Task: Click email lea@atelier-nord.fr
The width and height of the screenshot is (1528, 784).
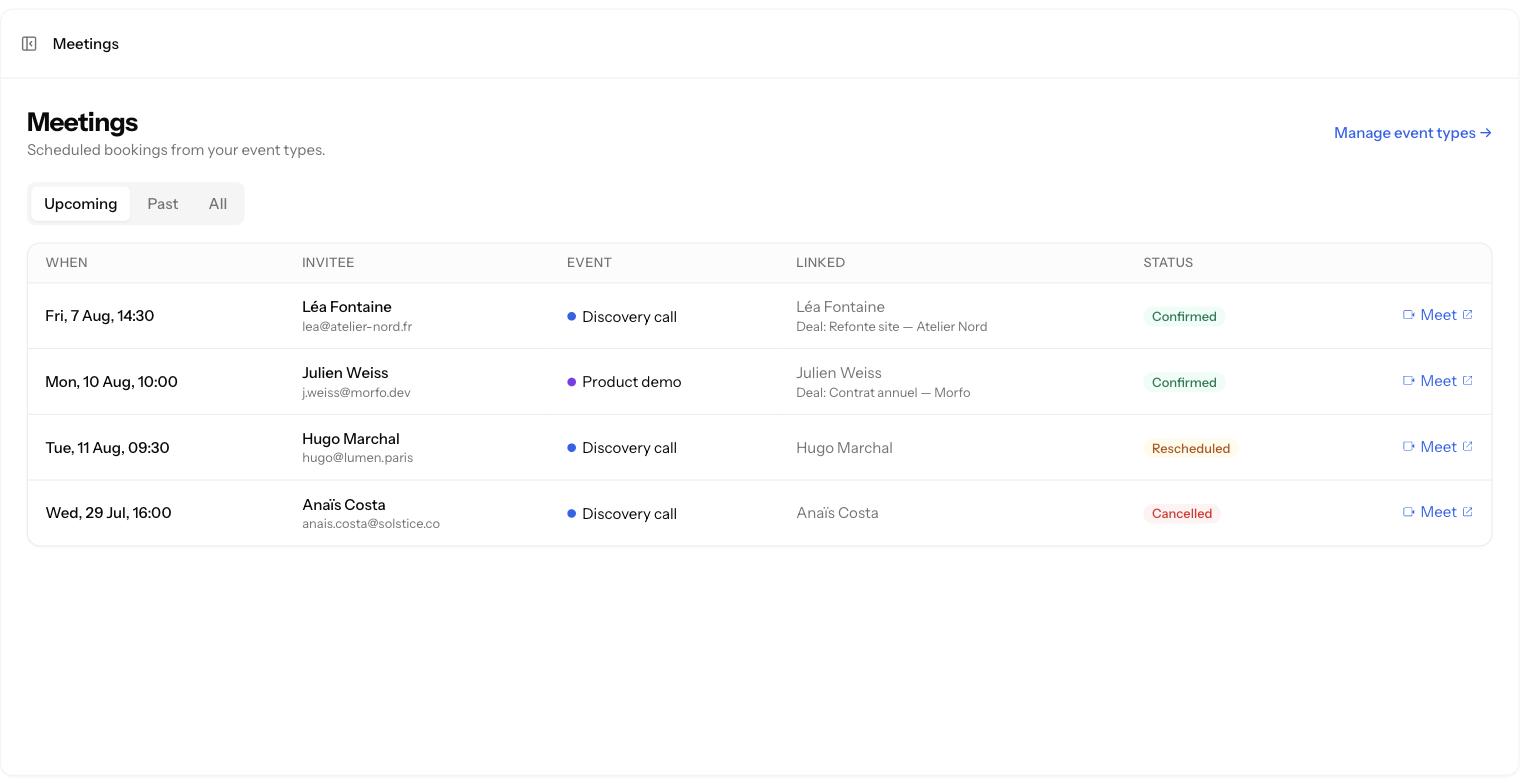Action: (x=357, y=327)
